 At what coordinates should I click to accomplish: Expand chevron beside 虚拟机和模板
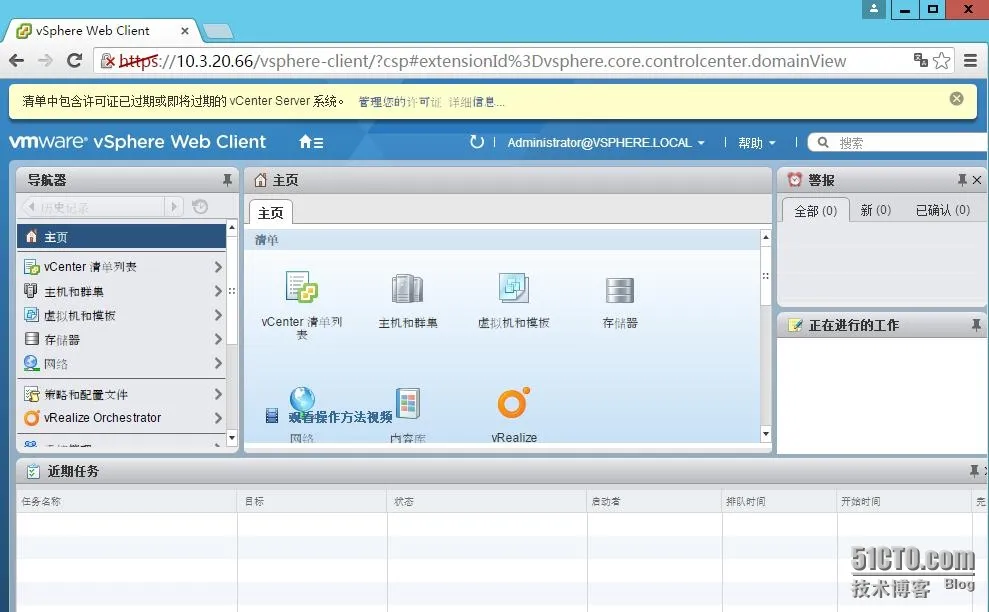point(218,315)
